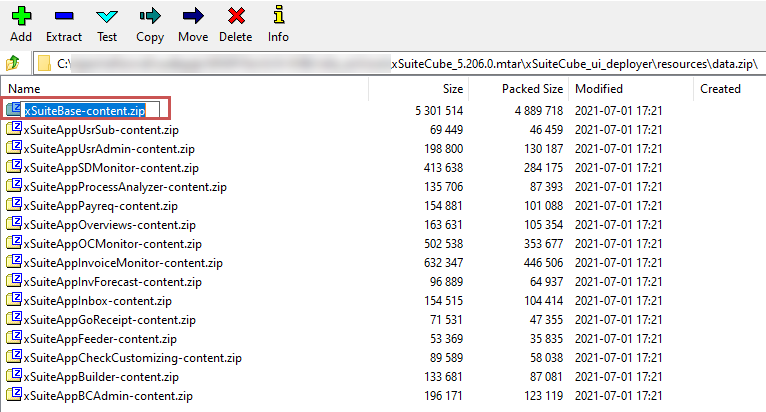Click archive icon of xSuiteAppFeeder-content.zip

tap(14, 338)
